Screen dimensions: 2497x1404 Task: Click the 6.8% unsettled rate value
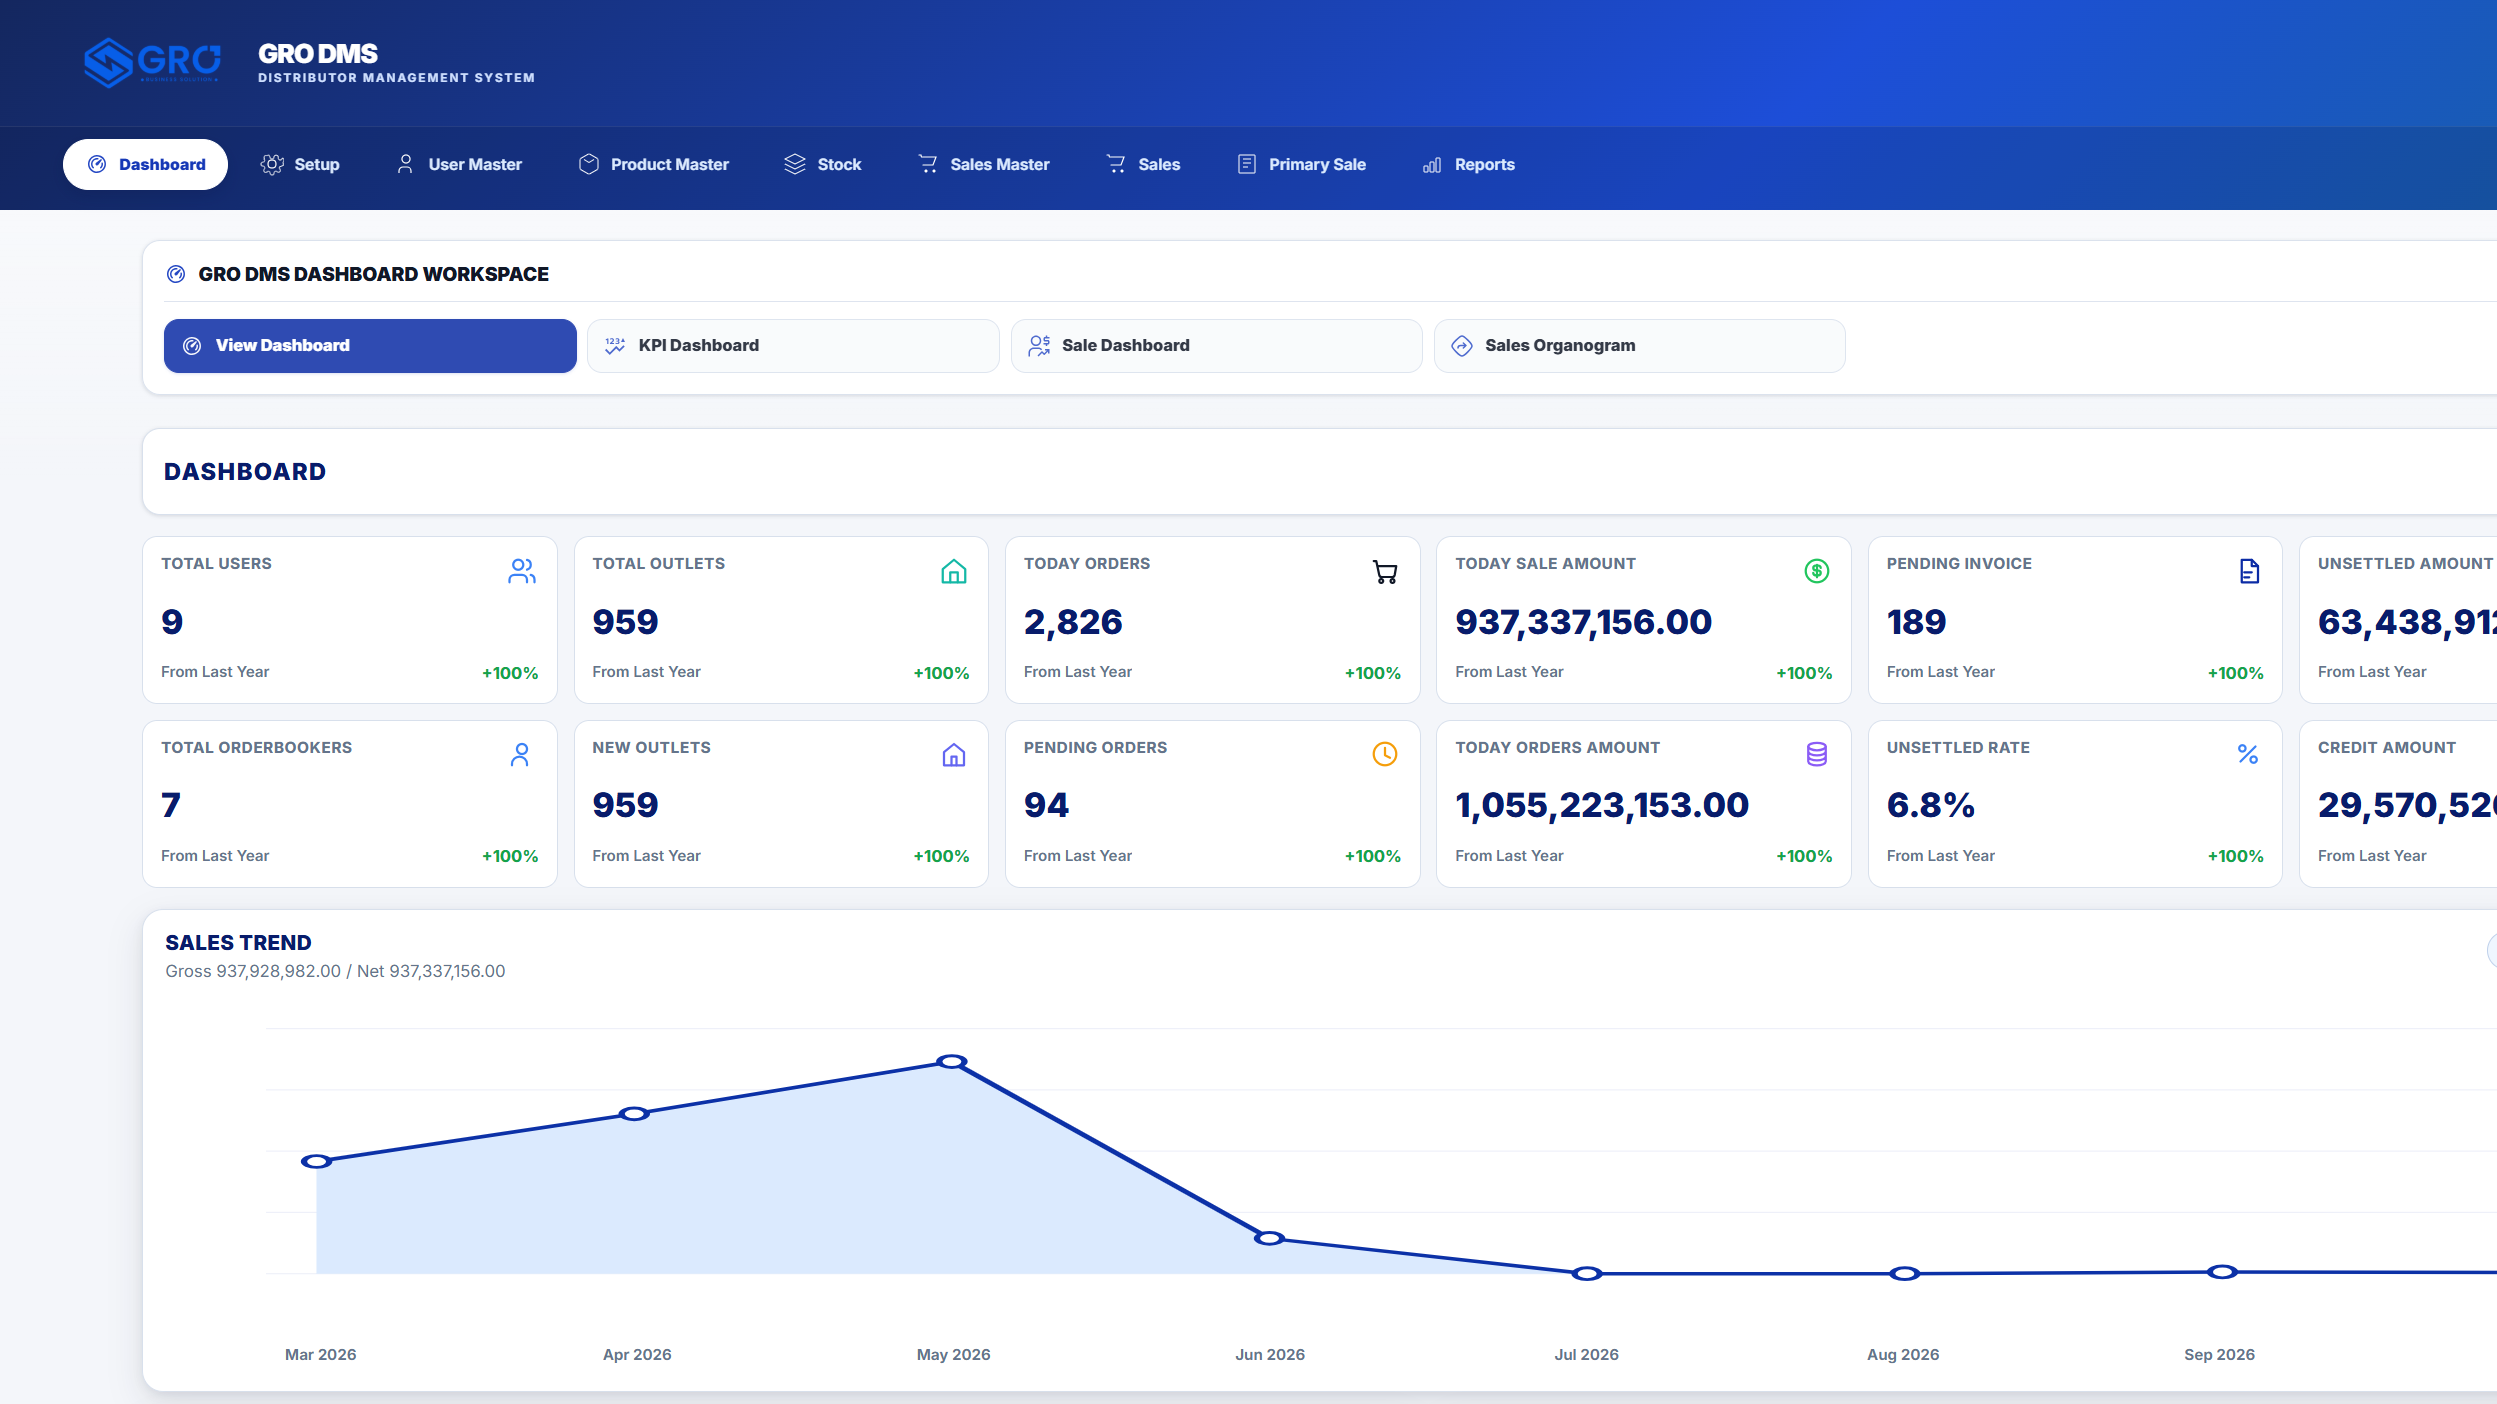coord(1930,805)
